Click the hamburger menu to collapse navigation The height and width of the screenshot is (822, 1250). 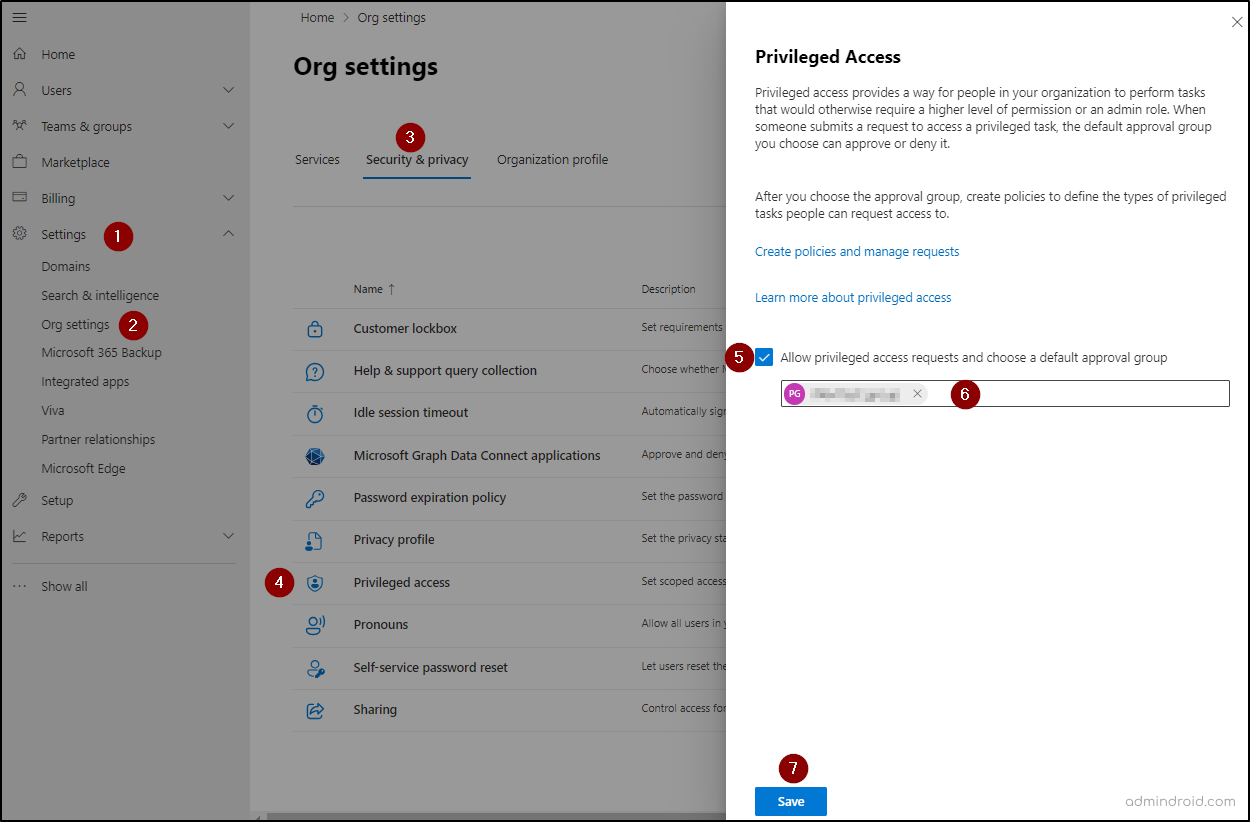pyautogui.click(x=19, y=17)
